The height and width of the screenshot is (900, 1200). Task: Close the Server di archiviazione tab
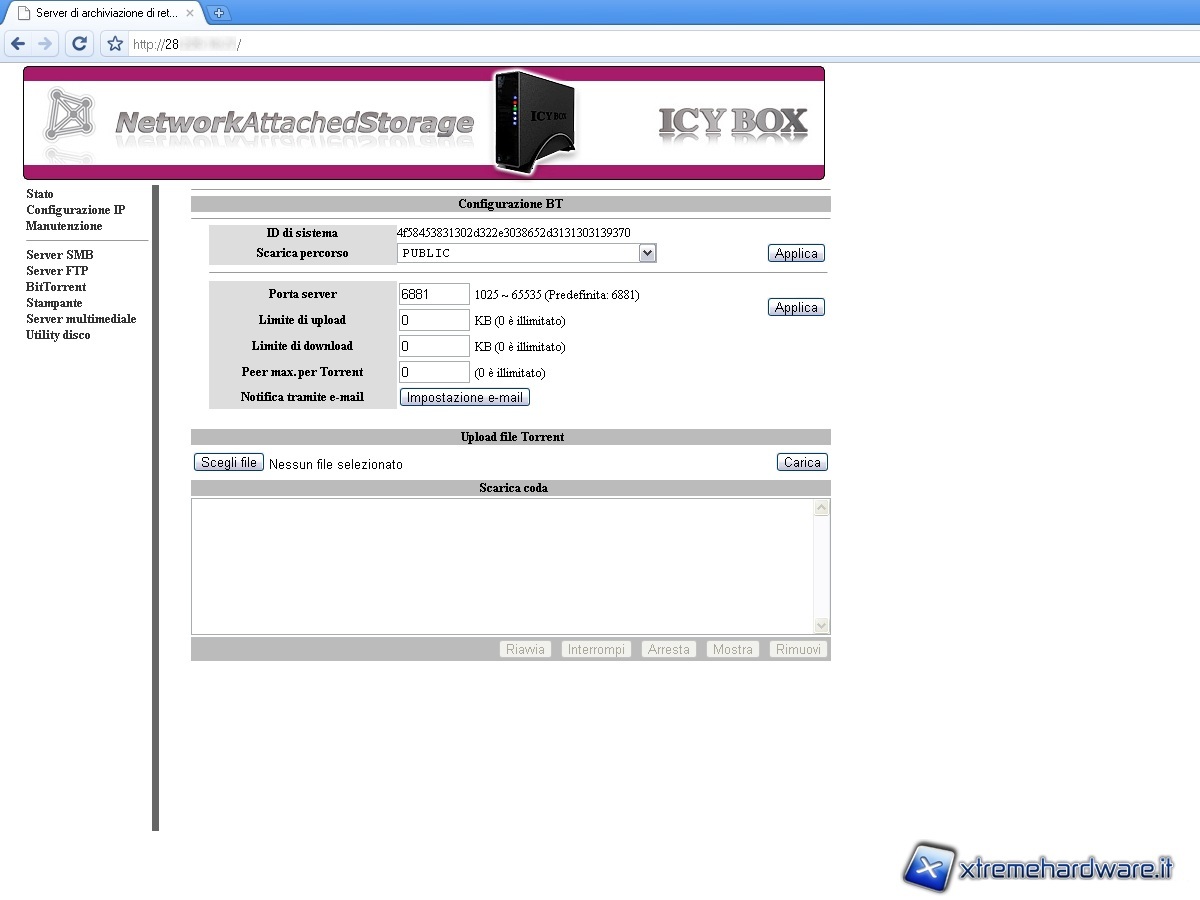point(190,13)
